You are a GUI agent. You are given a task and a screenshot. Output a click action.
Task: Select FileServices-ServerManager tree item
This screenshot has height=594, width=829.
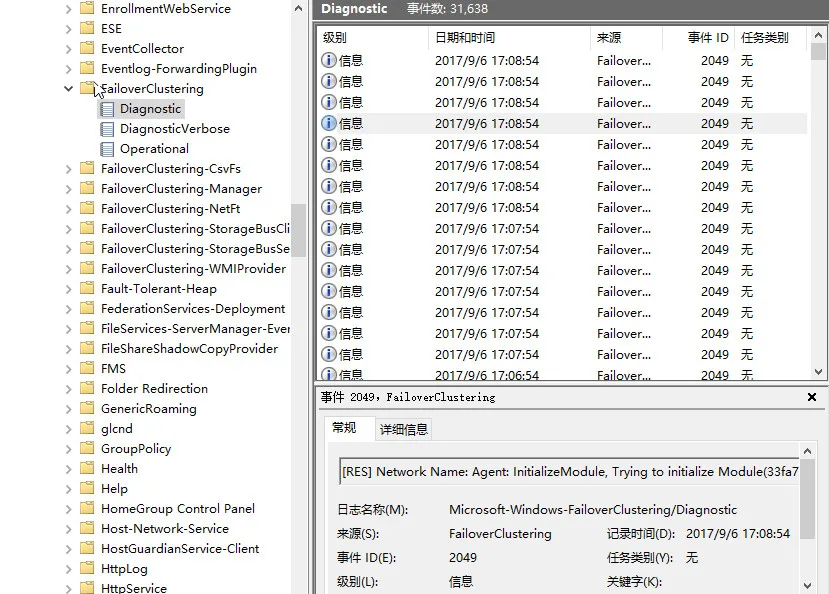click(x=195, y=329)
